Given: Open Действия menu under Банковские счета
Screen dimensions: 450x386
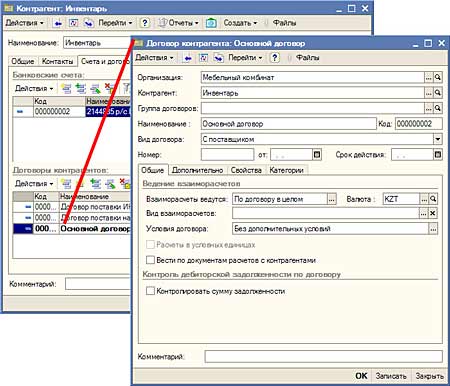Looking at the screenshot, I should pos(34,89).
